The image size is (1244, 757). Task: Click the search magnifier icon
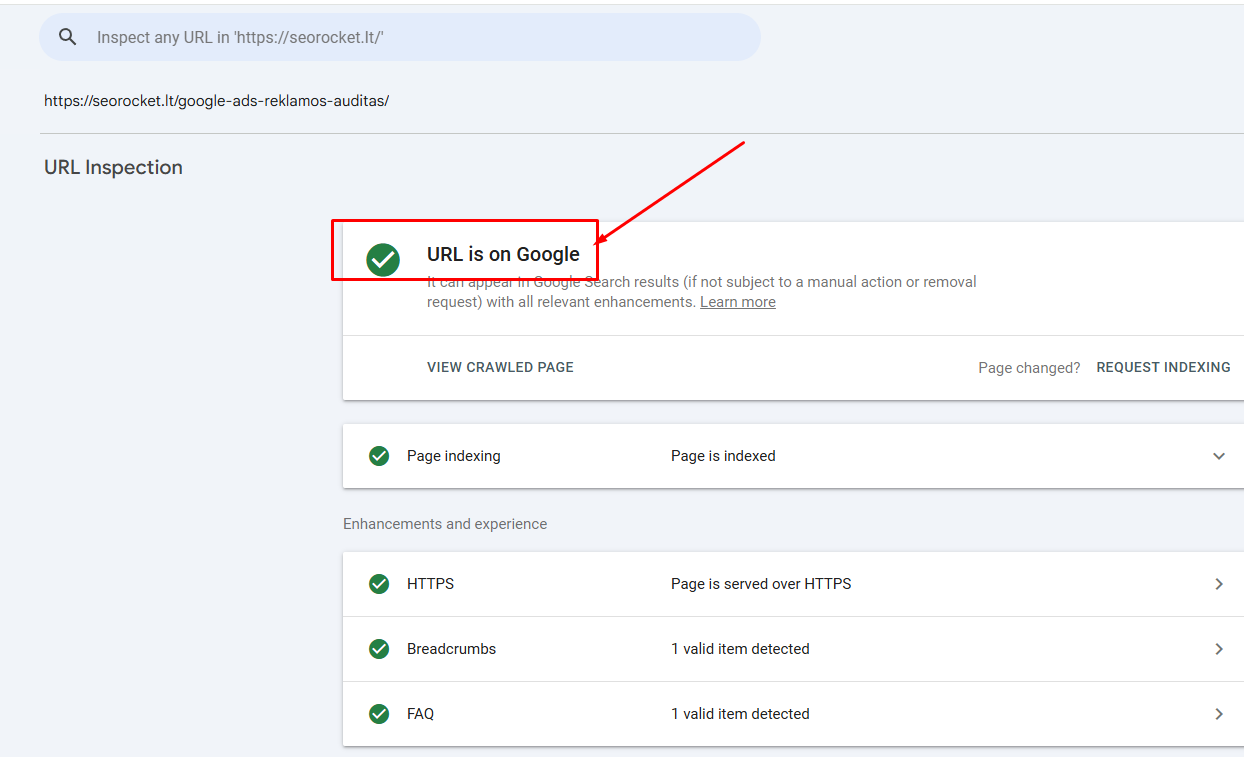[68, 37]
